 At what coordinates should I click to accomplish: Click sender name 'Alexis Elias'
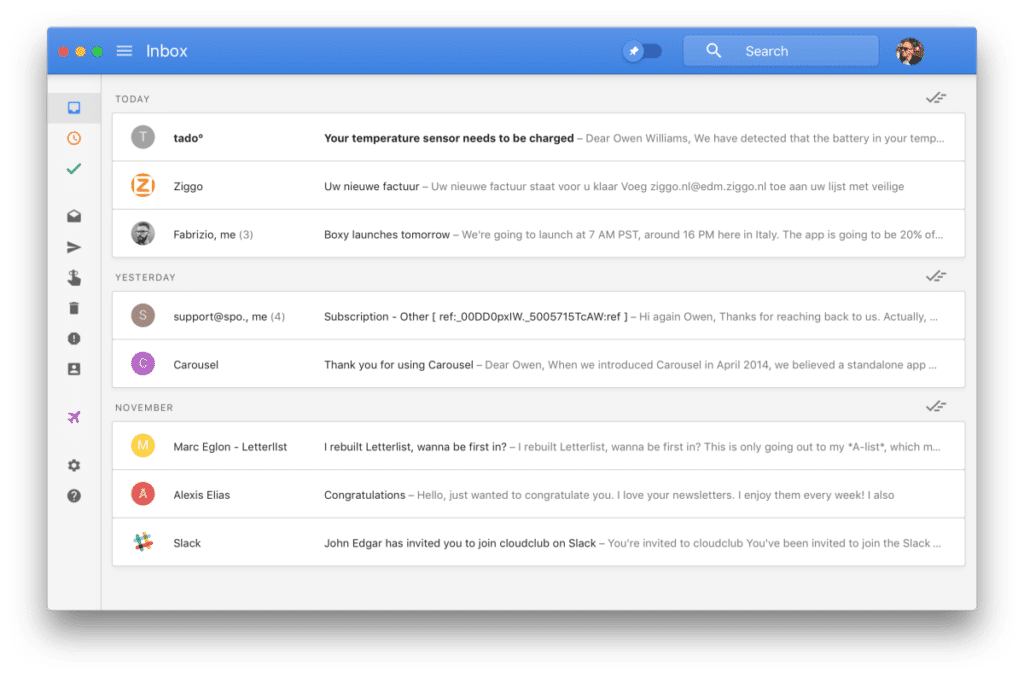click(x=202, y=495)
